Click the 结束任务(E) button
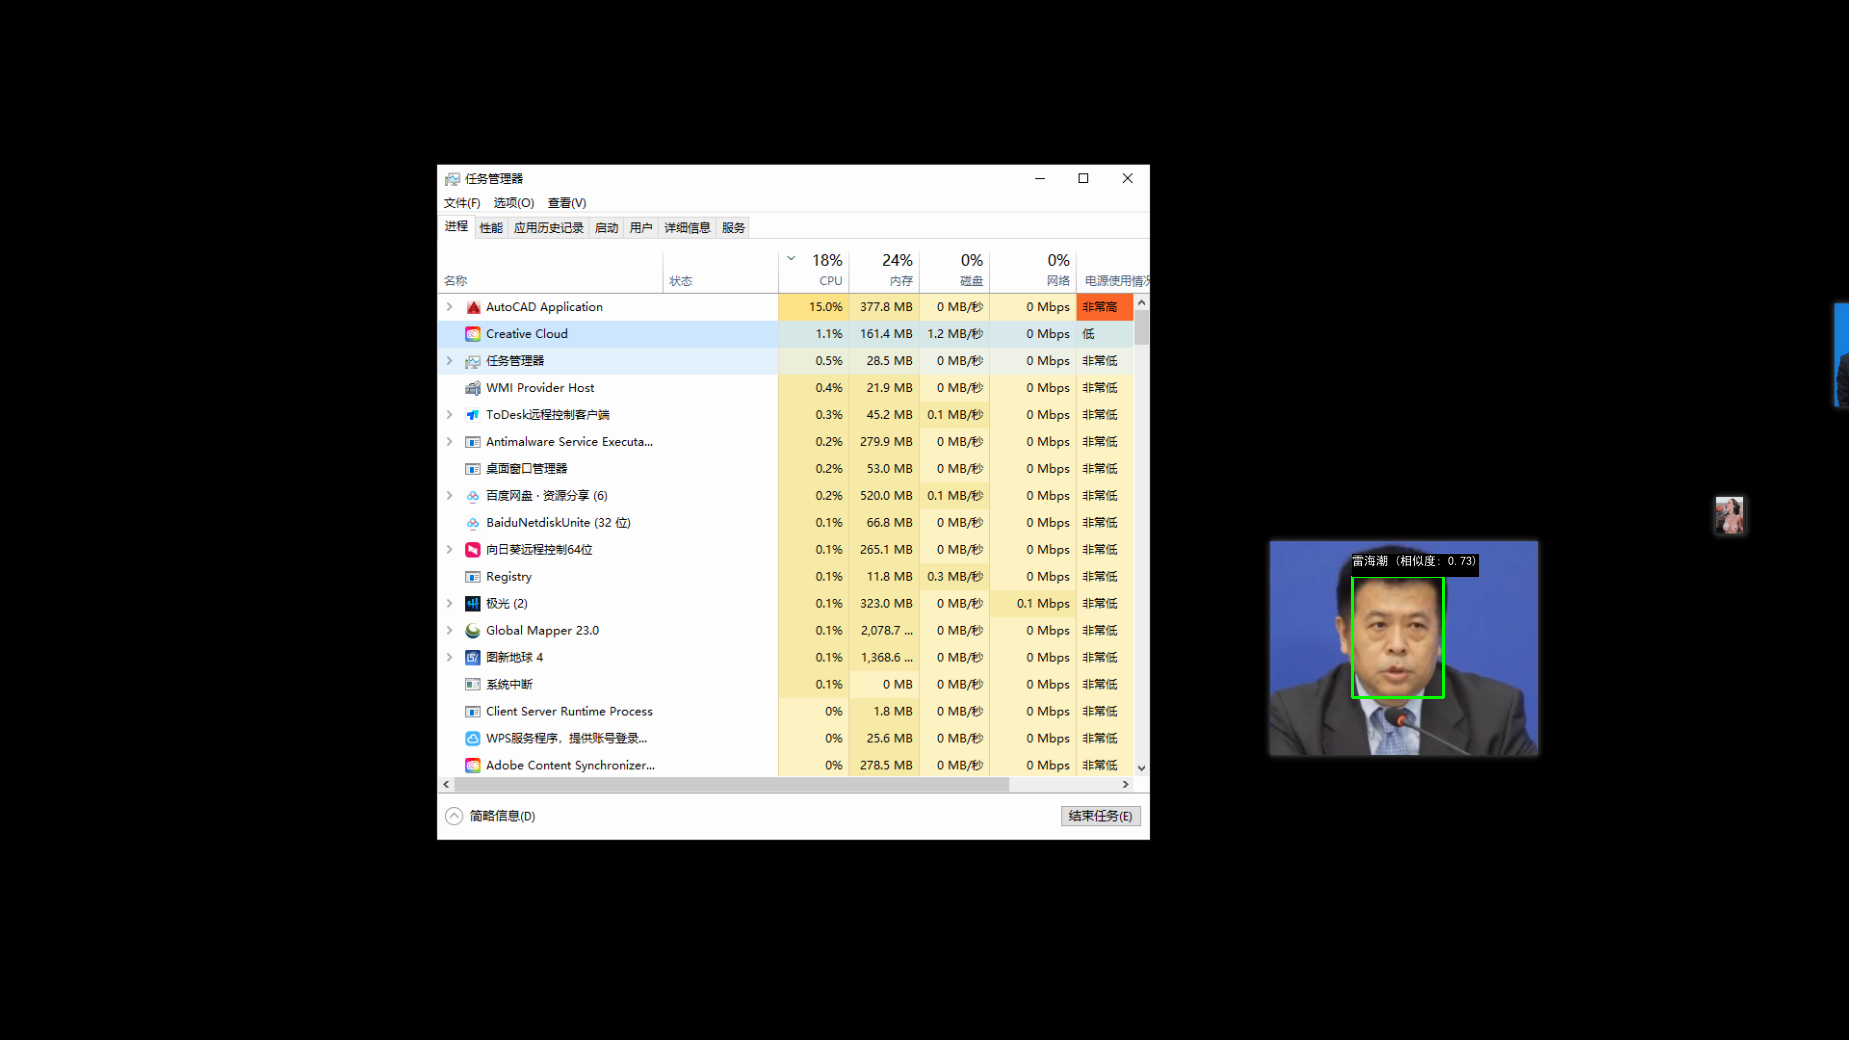 click(1100, 816)
